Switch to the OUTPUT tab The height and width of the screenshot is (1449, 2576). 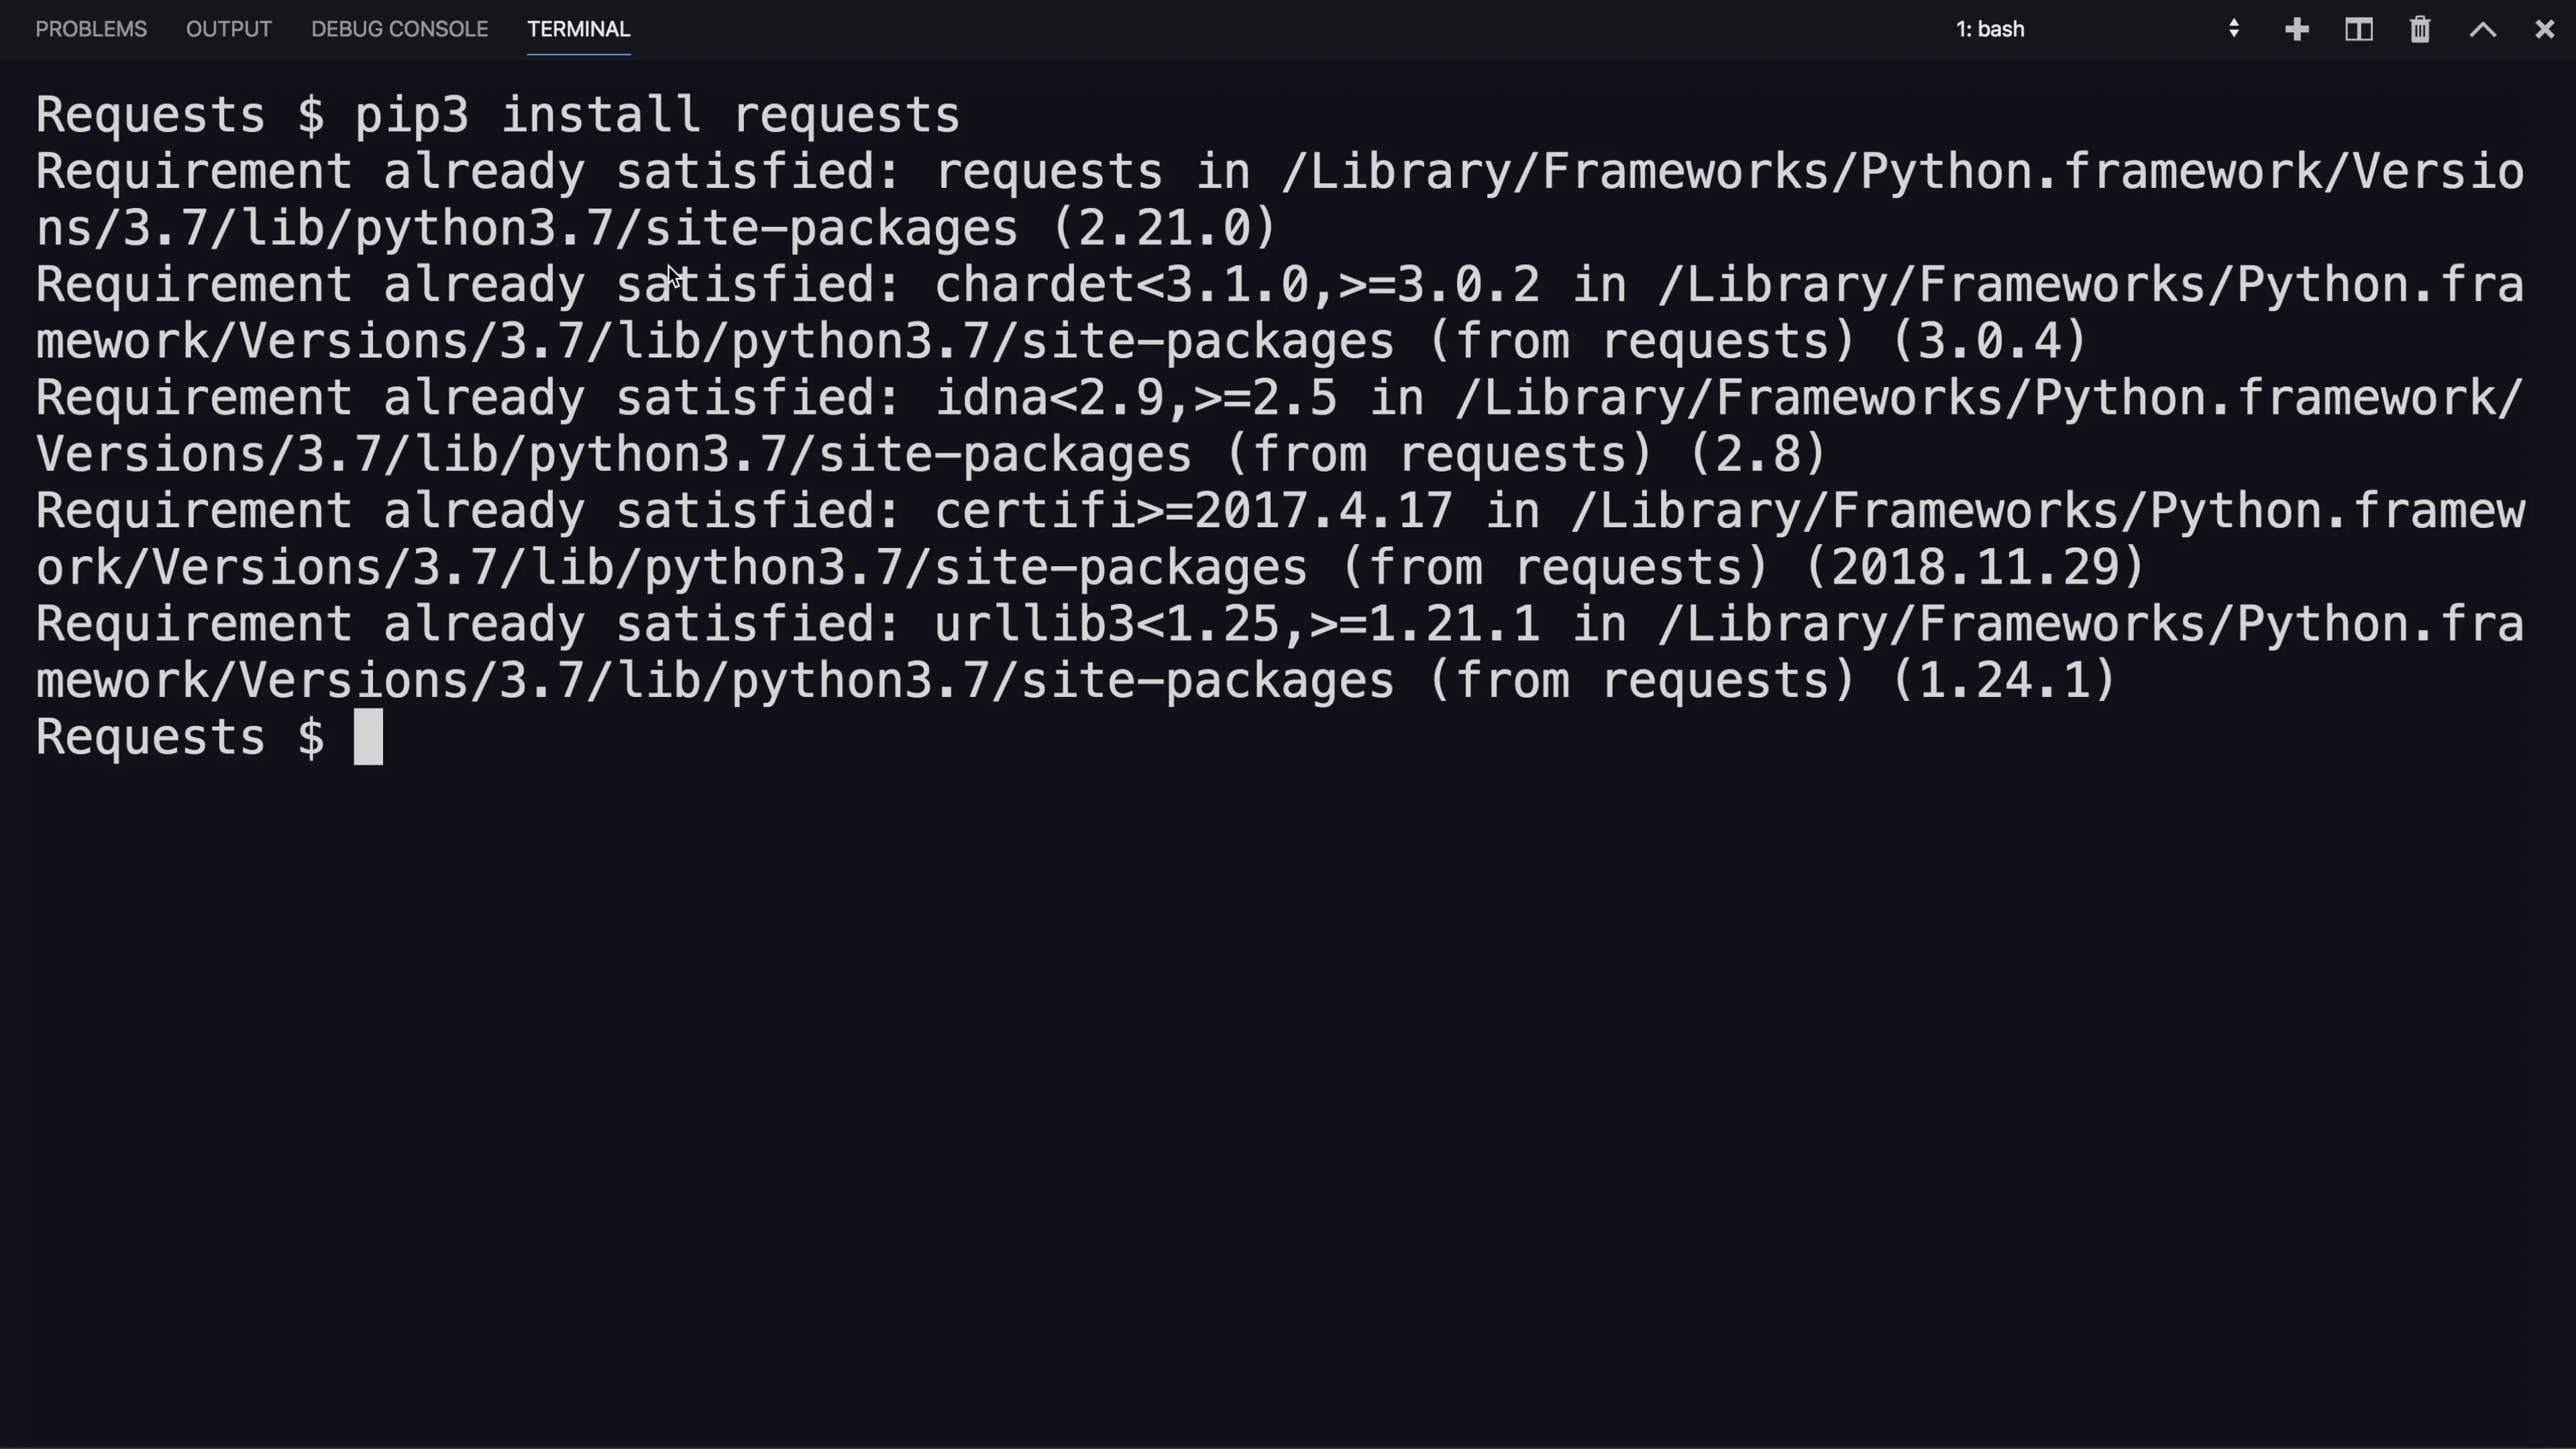(229, 29)
